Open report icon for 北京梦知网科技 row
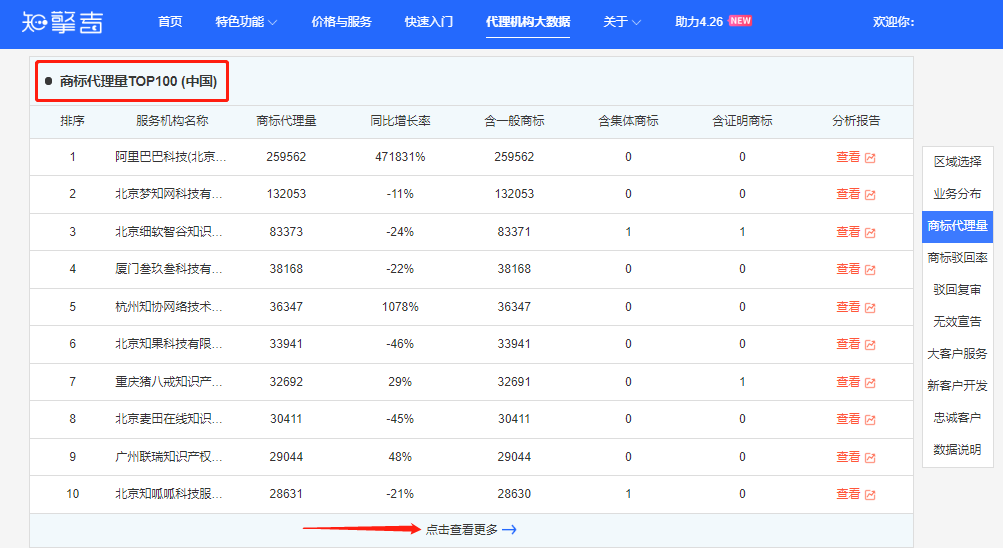This screenshot has width=1003, height=548. click(870, 195)
